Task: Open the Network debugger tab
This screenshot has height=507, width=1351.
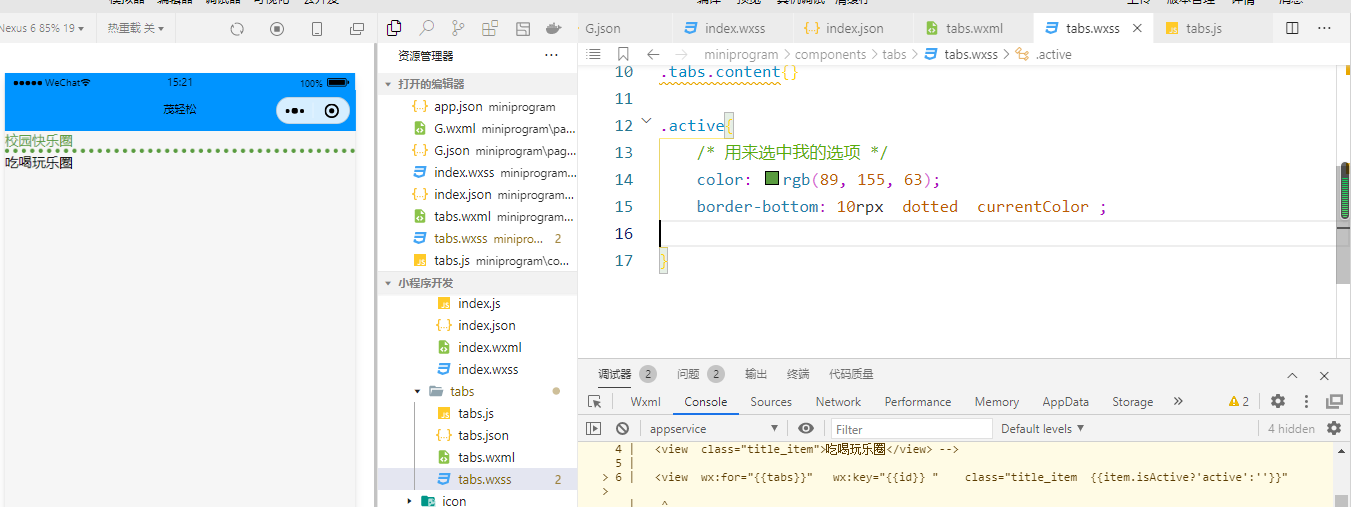Action: coord(838,401)
